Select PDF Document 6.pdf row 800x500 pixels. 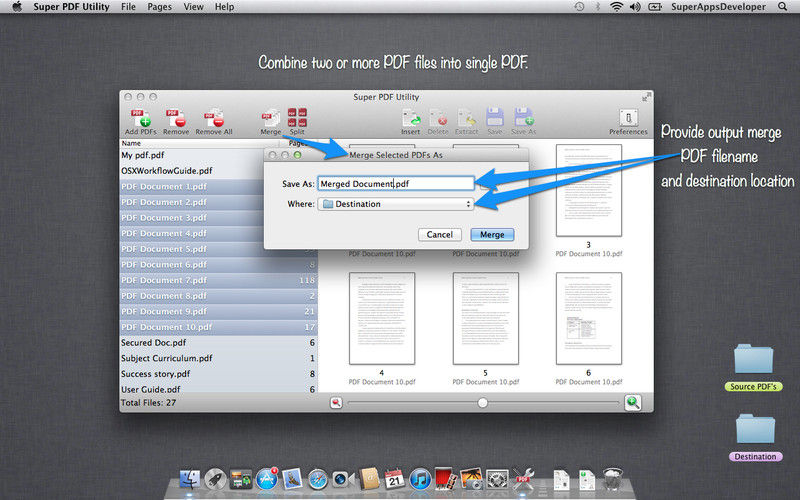[x=218, y=265]
